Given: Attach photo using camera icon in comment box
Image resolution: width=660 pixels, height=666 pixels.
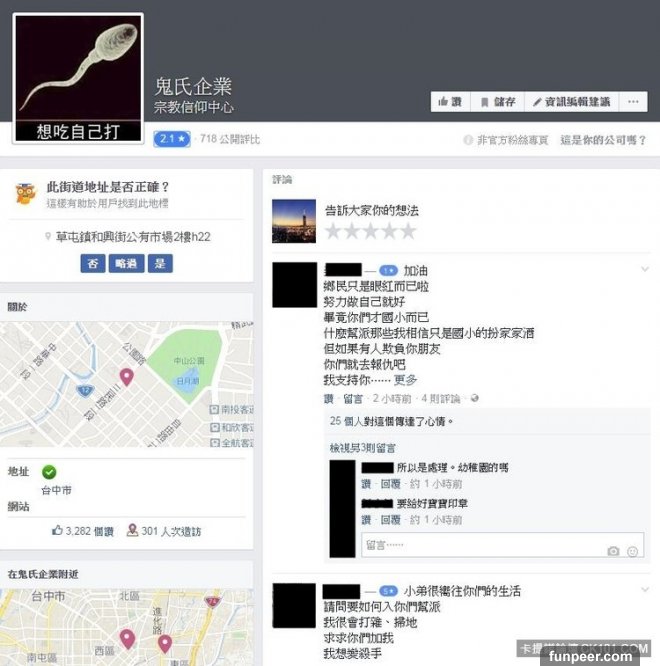Looking at the screenshot, I should [x=613, y=551].
